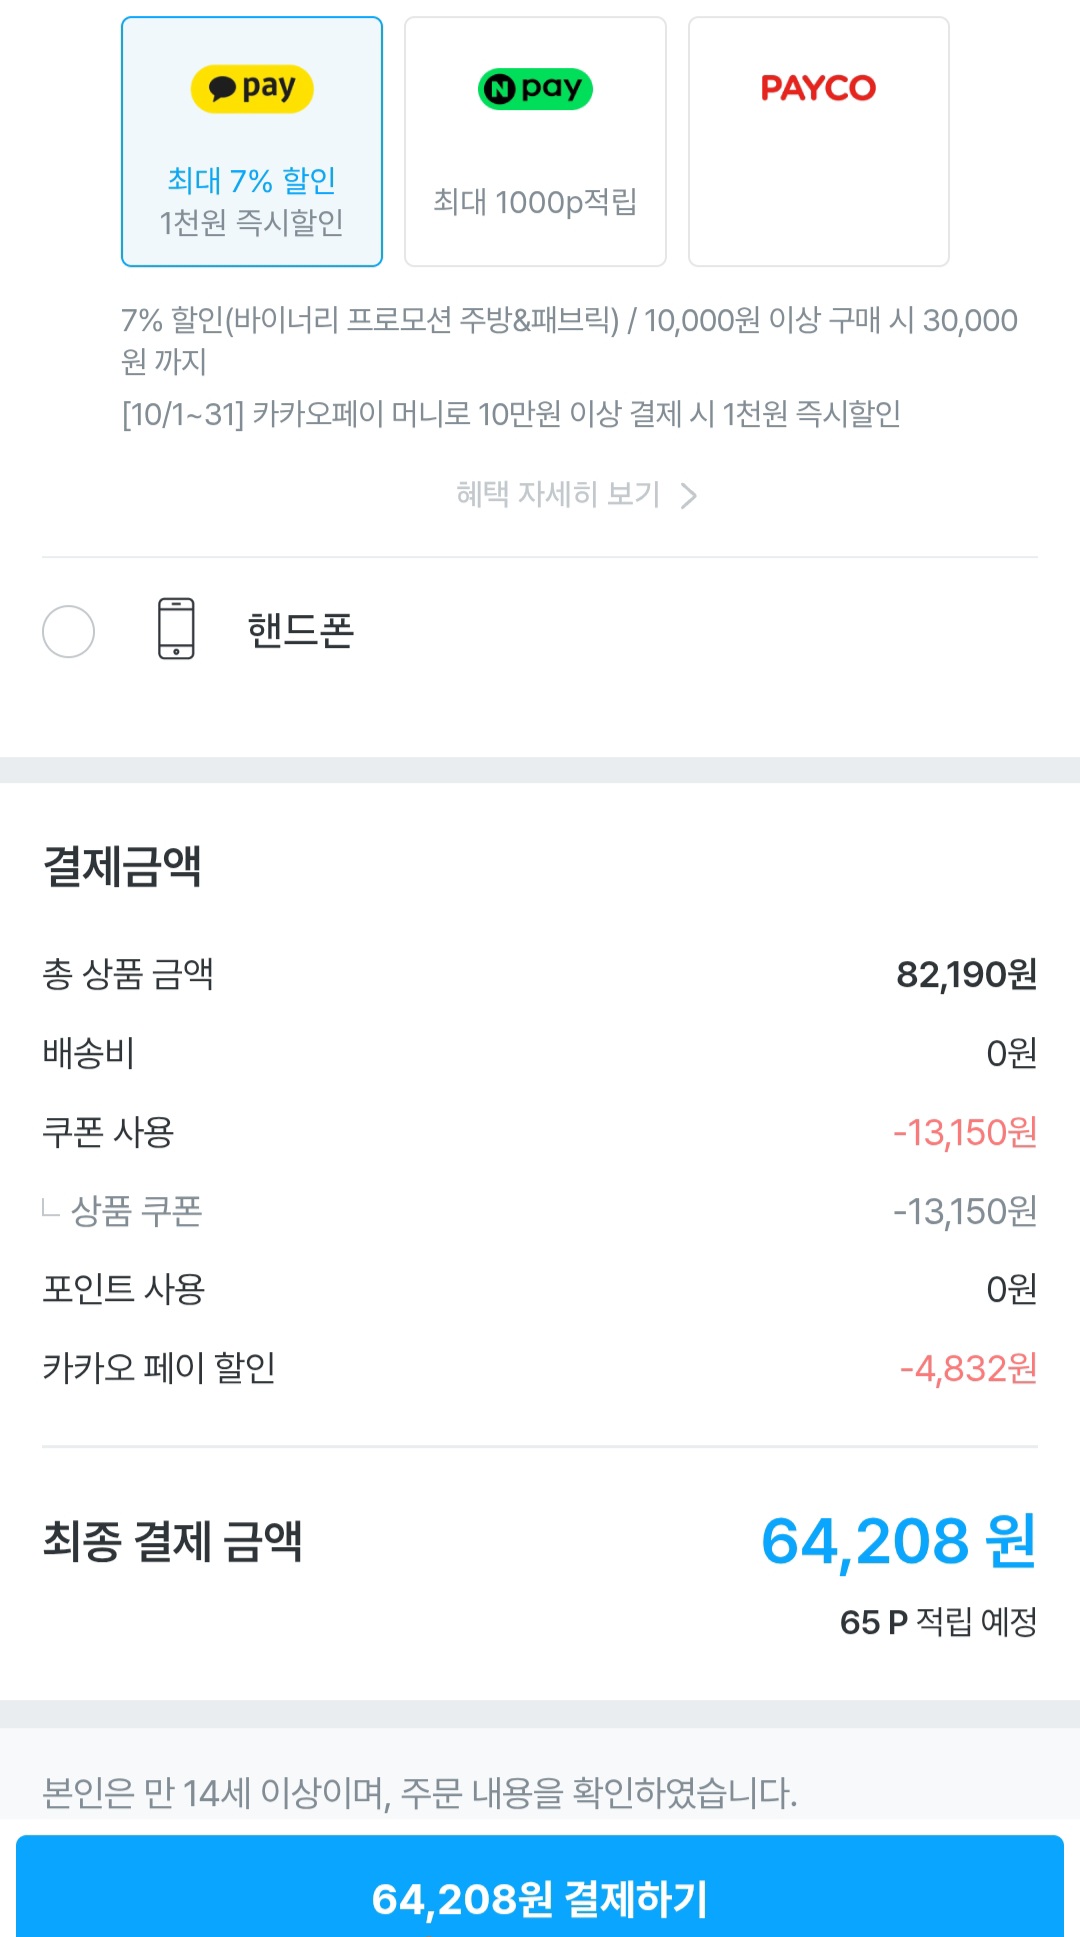Click the red -13,150원 coupon amount
The width and height of the screenshot is (1080, 1937).
pos(964,1132)
